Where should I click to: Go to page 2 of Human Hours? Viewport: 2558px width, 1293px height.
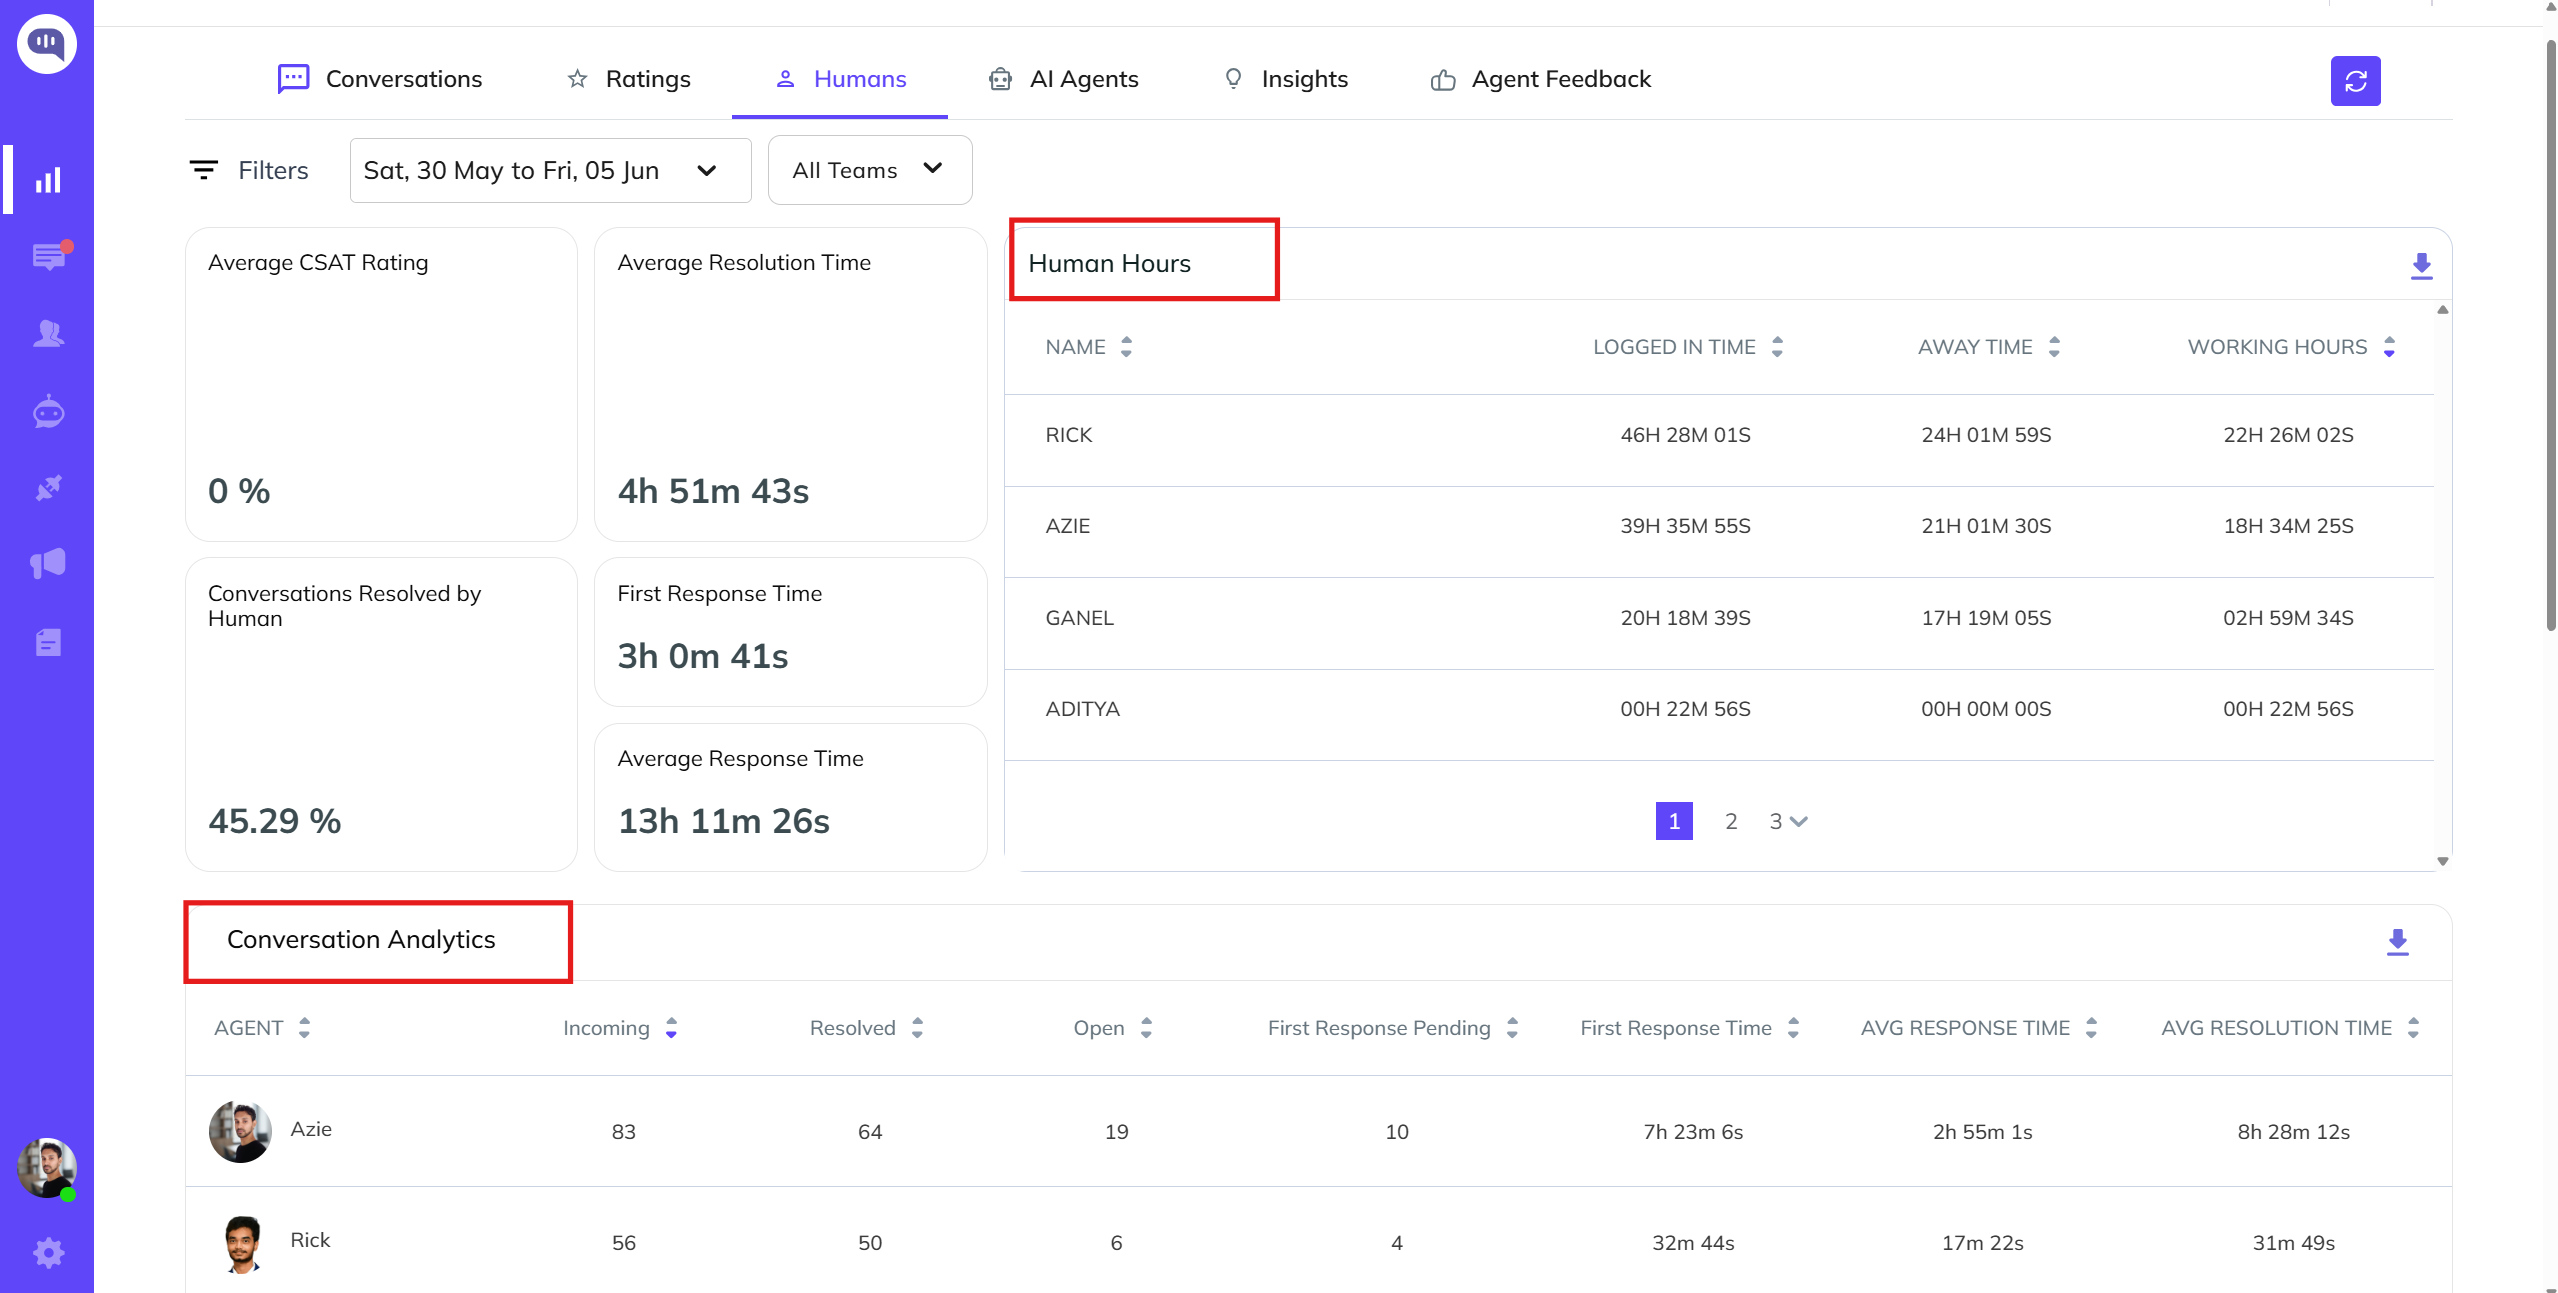pyautogui.click(x=1731, y=821)
